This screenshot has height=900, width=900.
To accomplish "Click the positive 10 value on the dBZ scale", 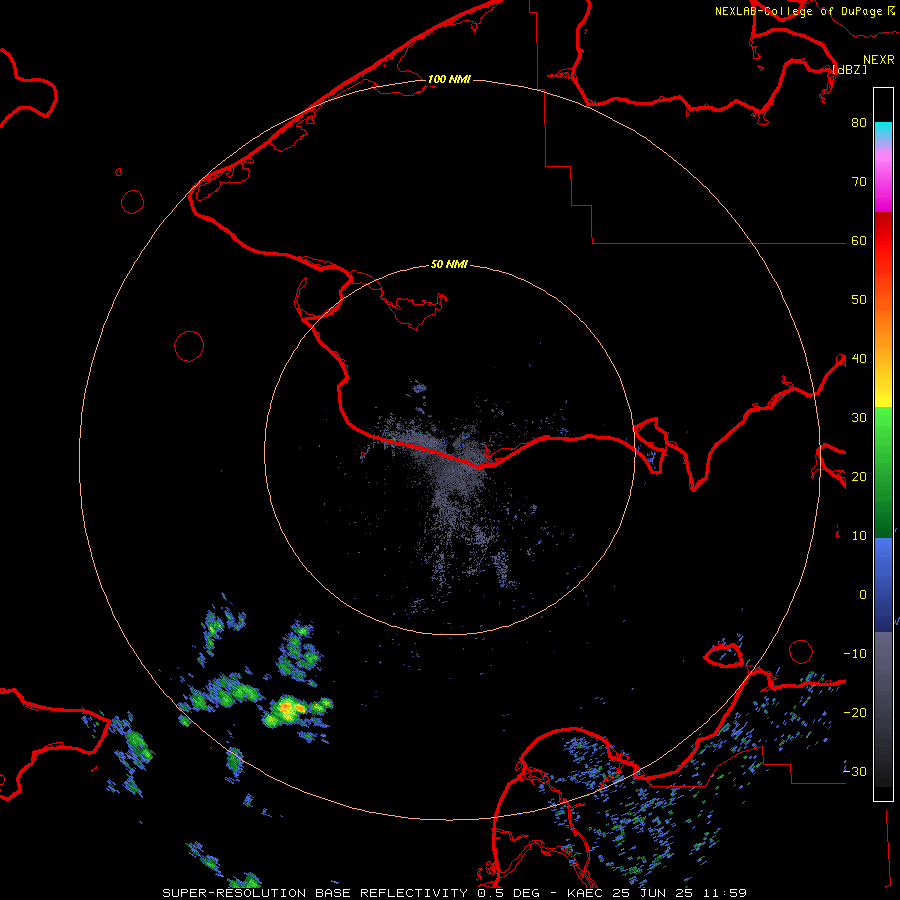I will [x=859, y=536].
